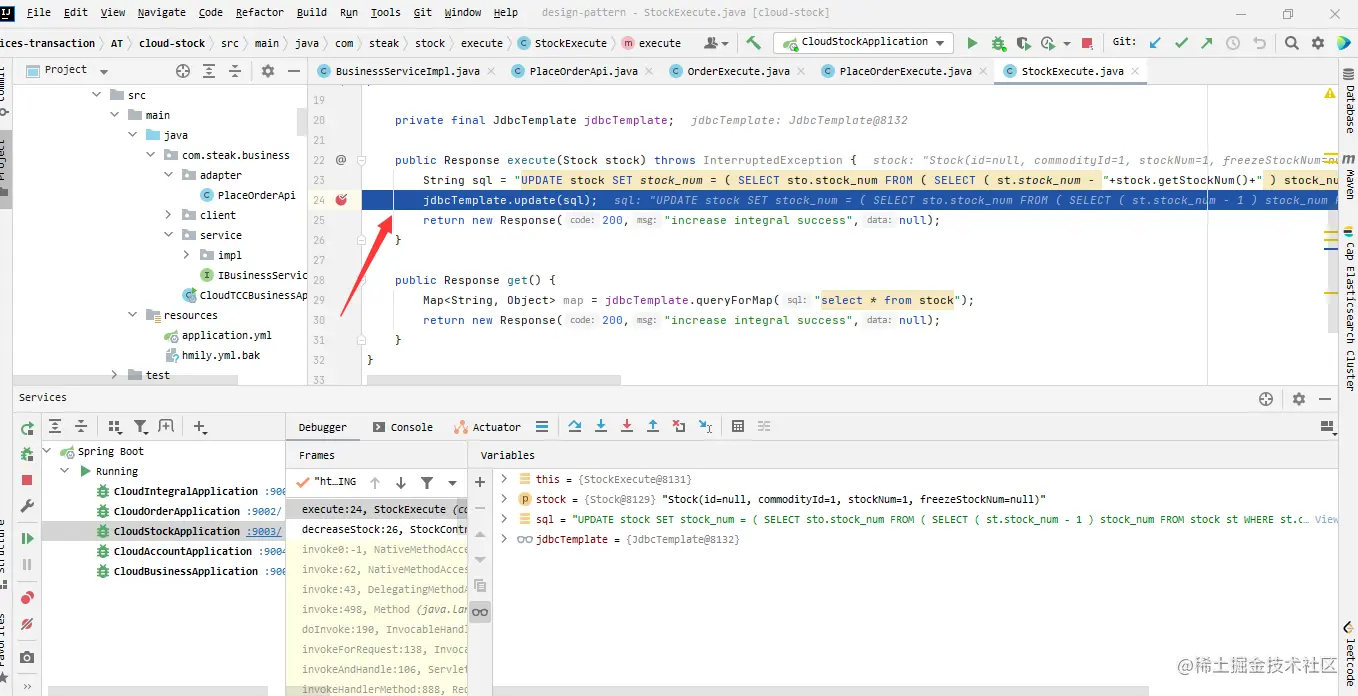This screenshot has height=696, width=1358.
Task: Open the Build menu
Action: click(x=312, y=12)
